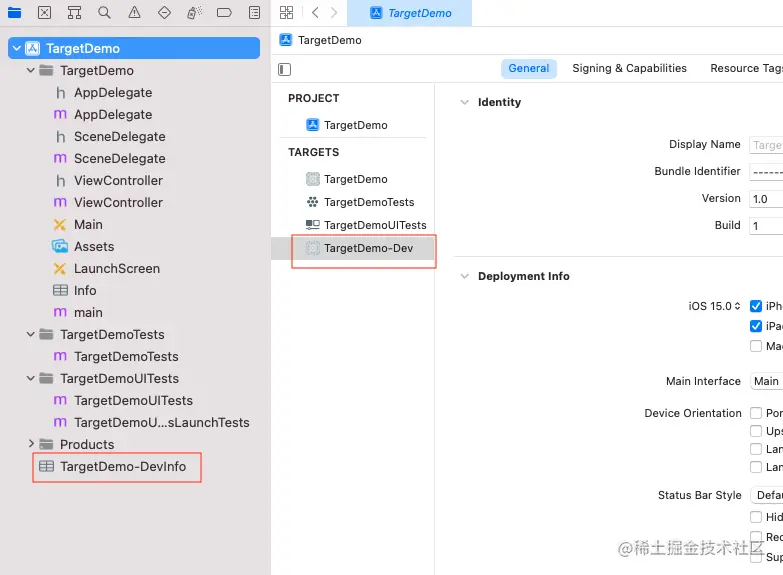Open iOS 15.0 deployment target dropdown
The width and height of the screenshot is (783, 575).
pos(714,306)
